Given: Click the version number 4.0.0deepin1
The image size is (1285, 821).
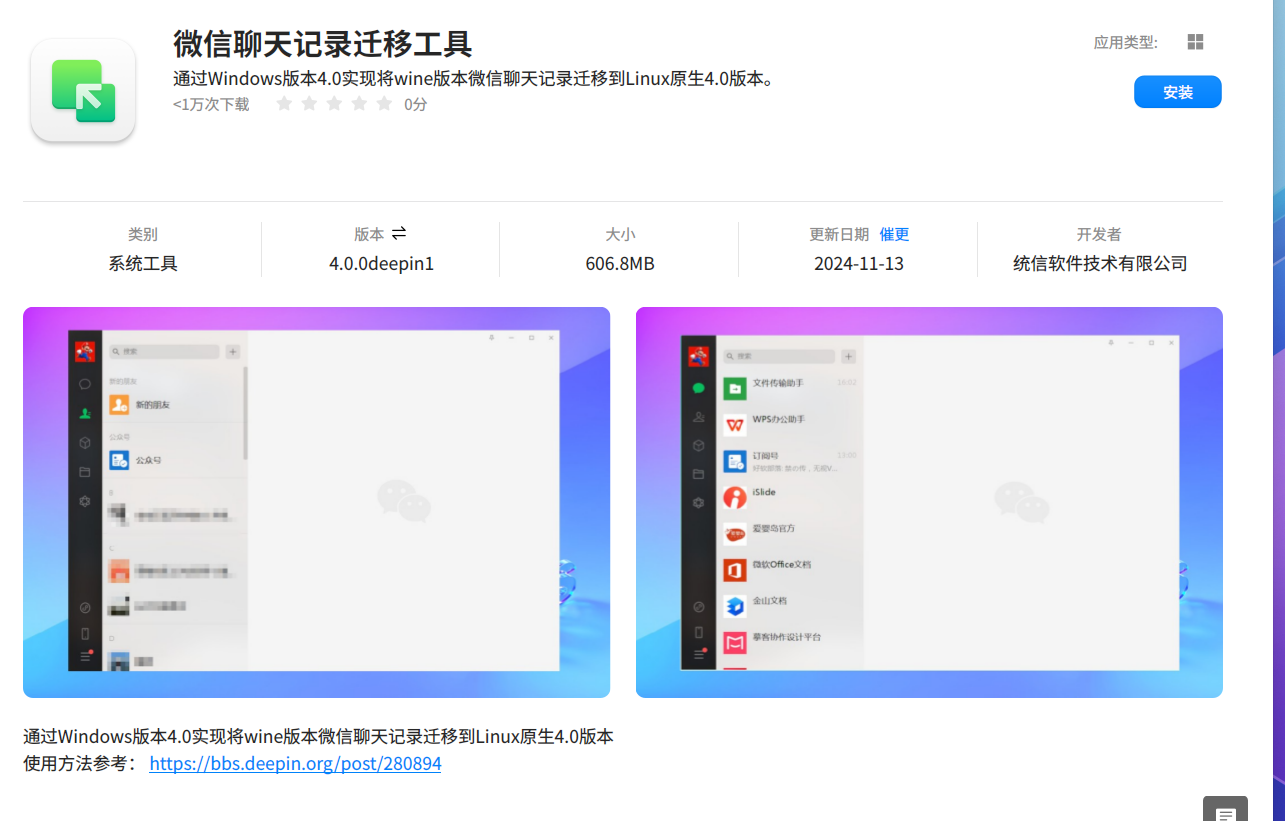Looking at the screenshot, I should [381, 264].
